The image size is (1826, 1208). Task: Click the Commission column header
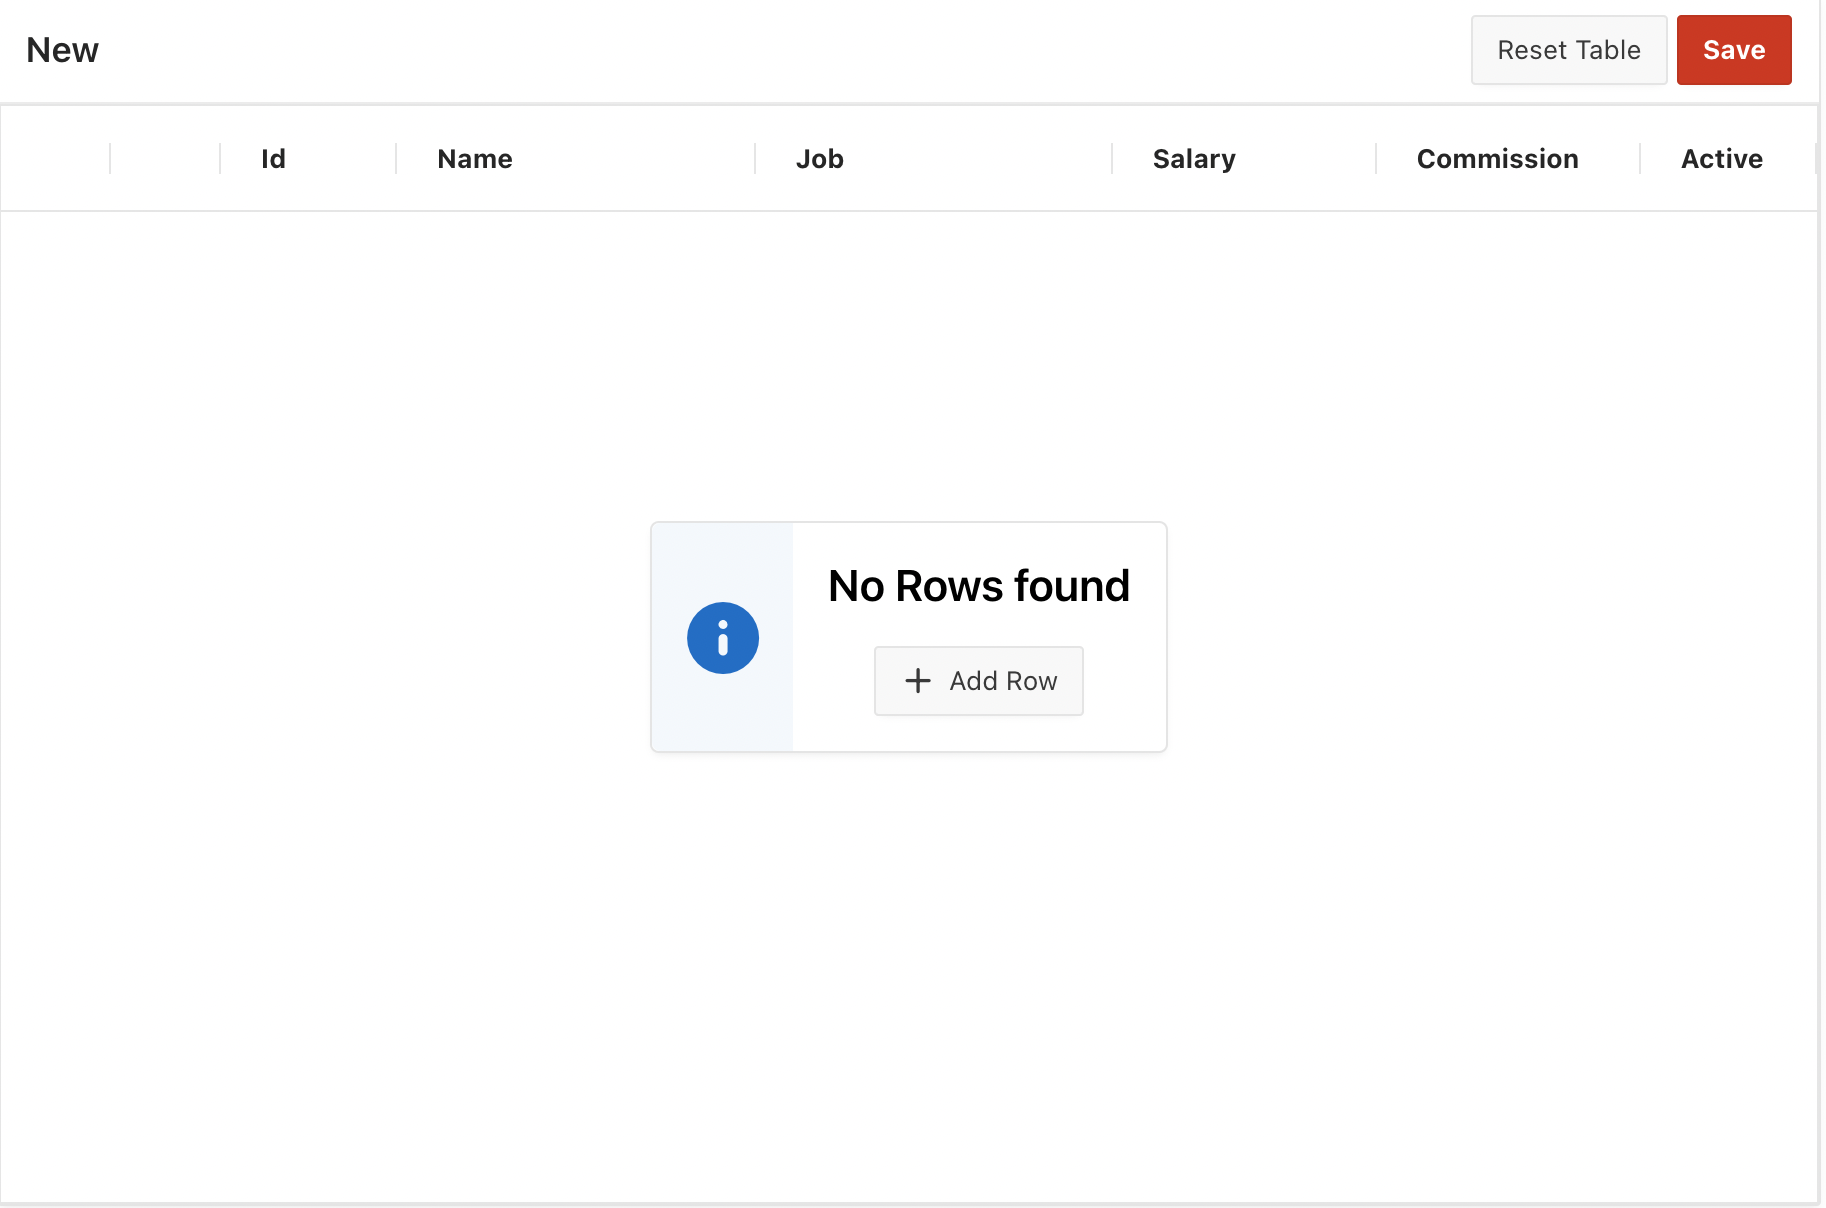click(1497, 159)
